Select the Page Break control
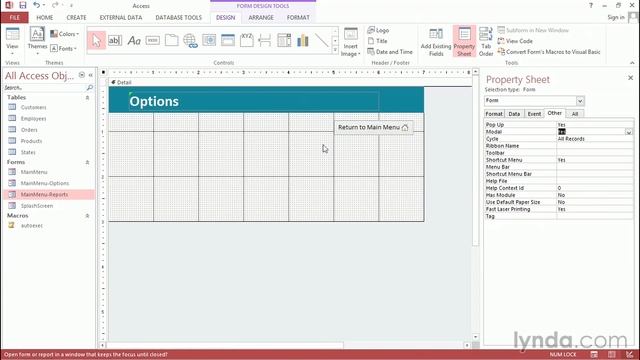The height and width of the screenshot is (360, 640). coord(265,40)
